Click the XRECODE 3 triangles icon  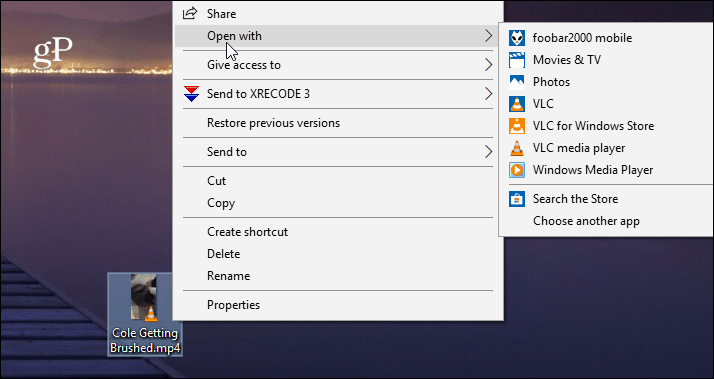[x=191, y=94]
